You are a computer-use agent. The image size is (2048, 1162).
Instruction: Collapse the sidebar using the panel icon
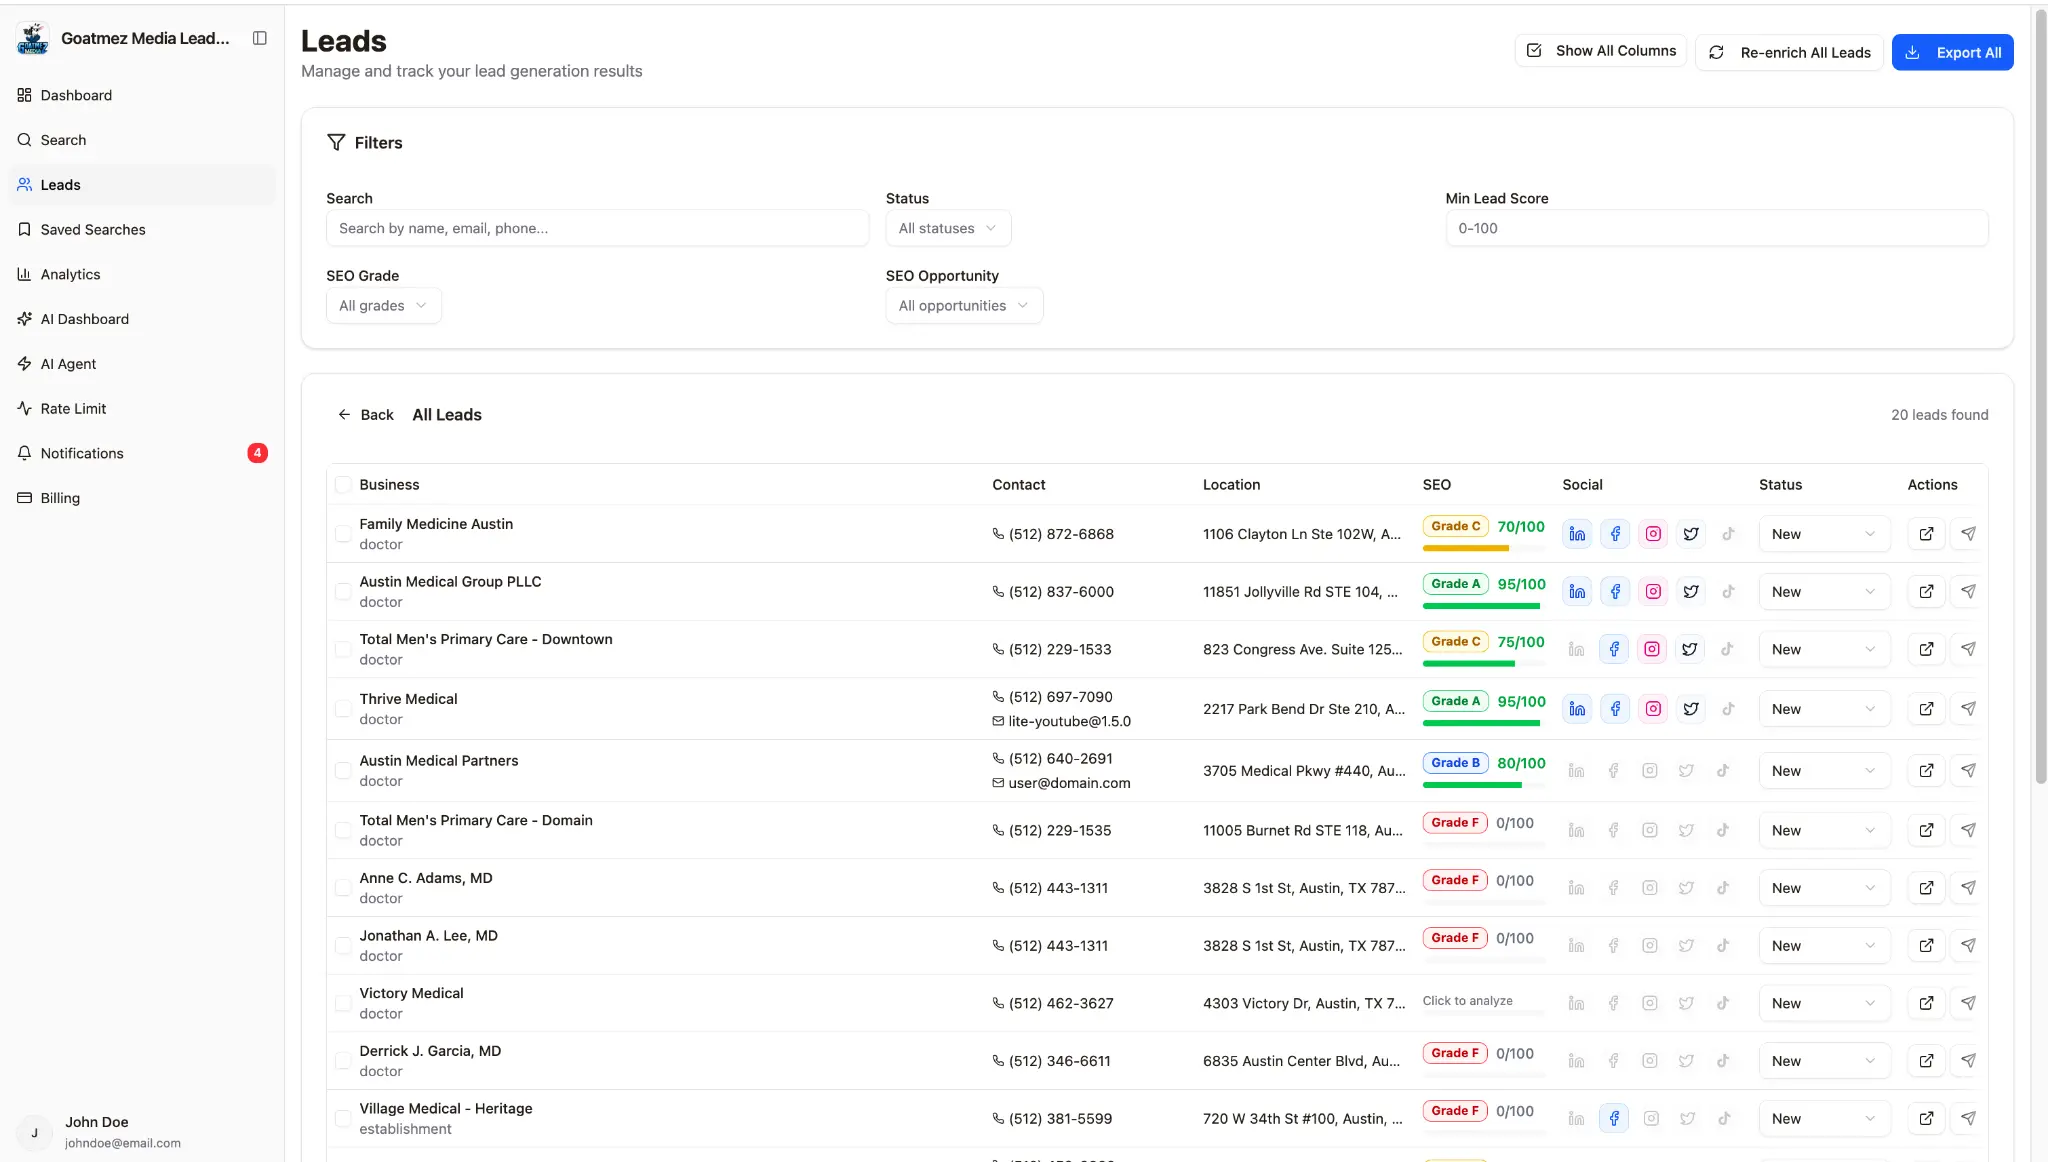(259, 37)
